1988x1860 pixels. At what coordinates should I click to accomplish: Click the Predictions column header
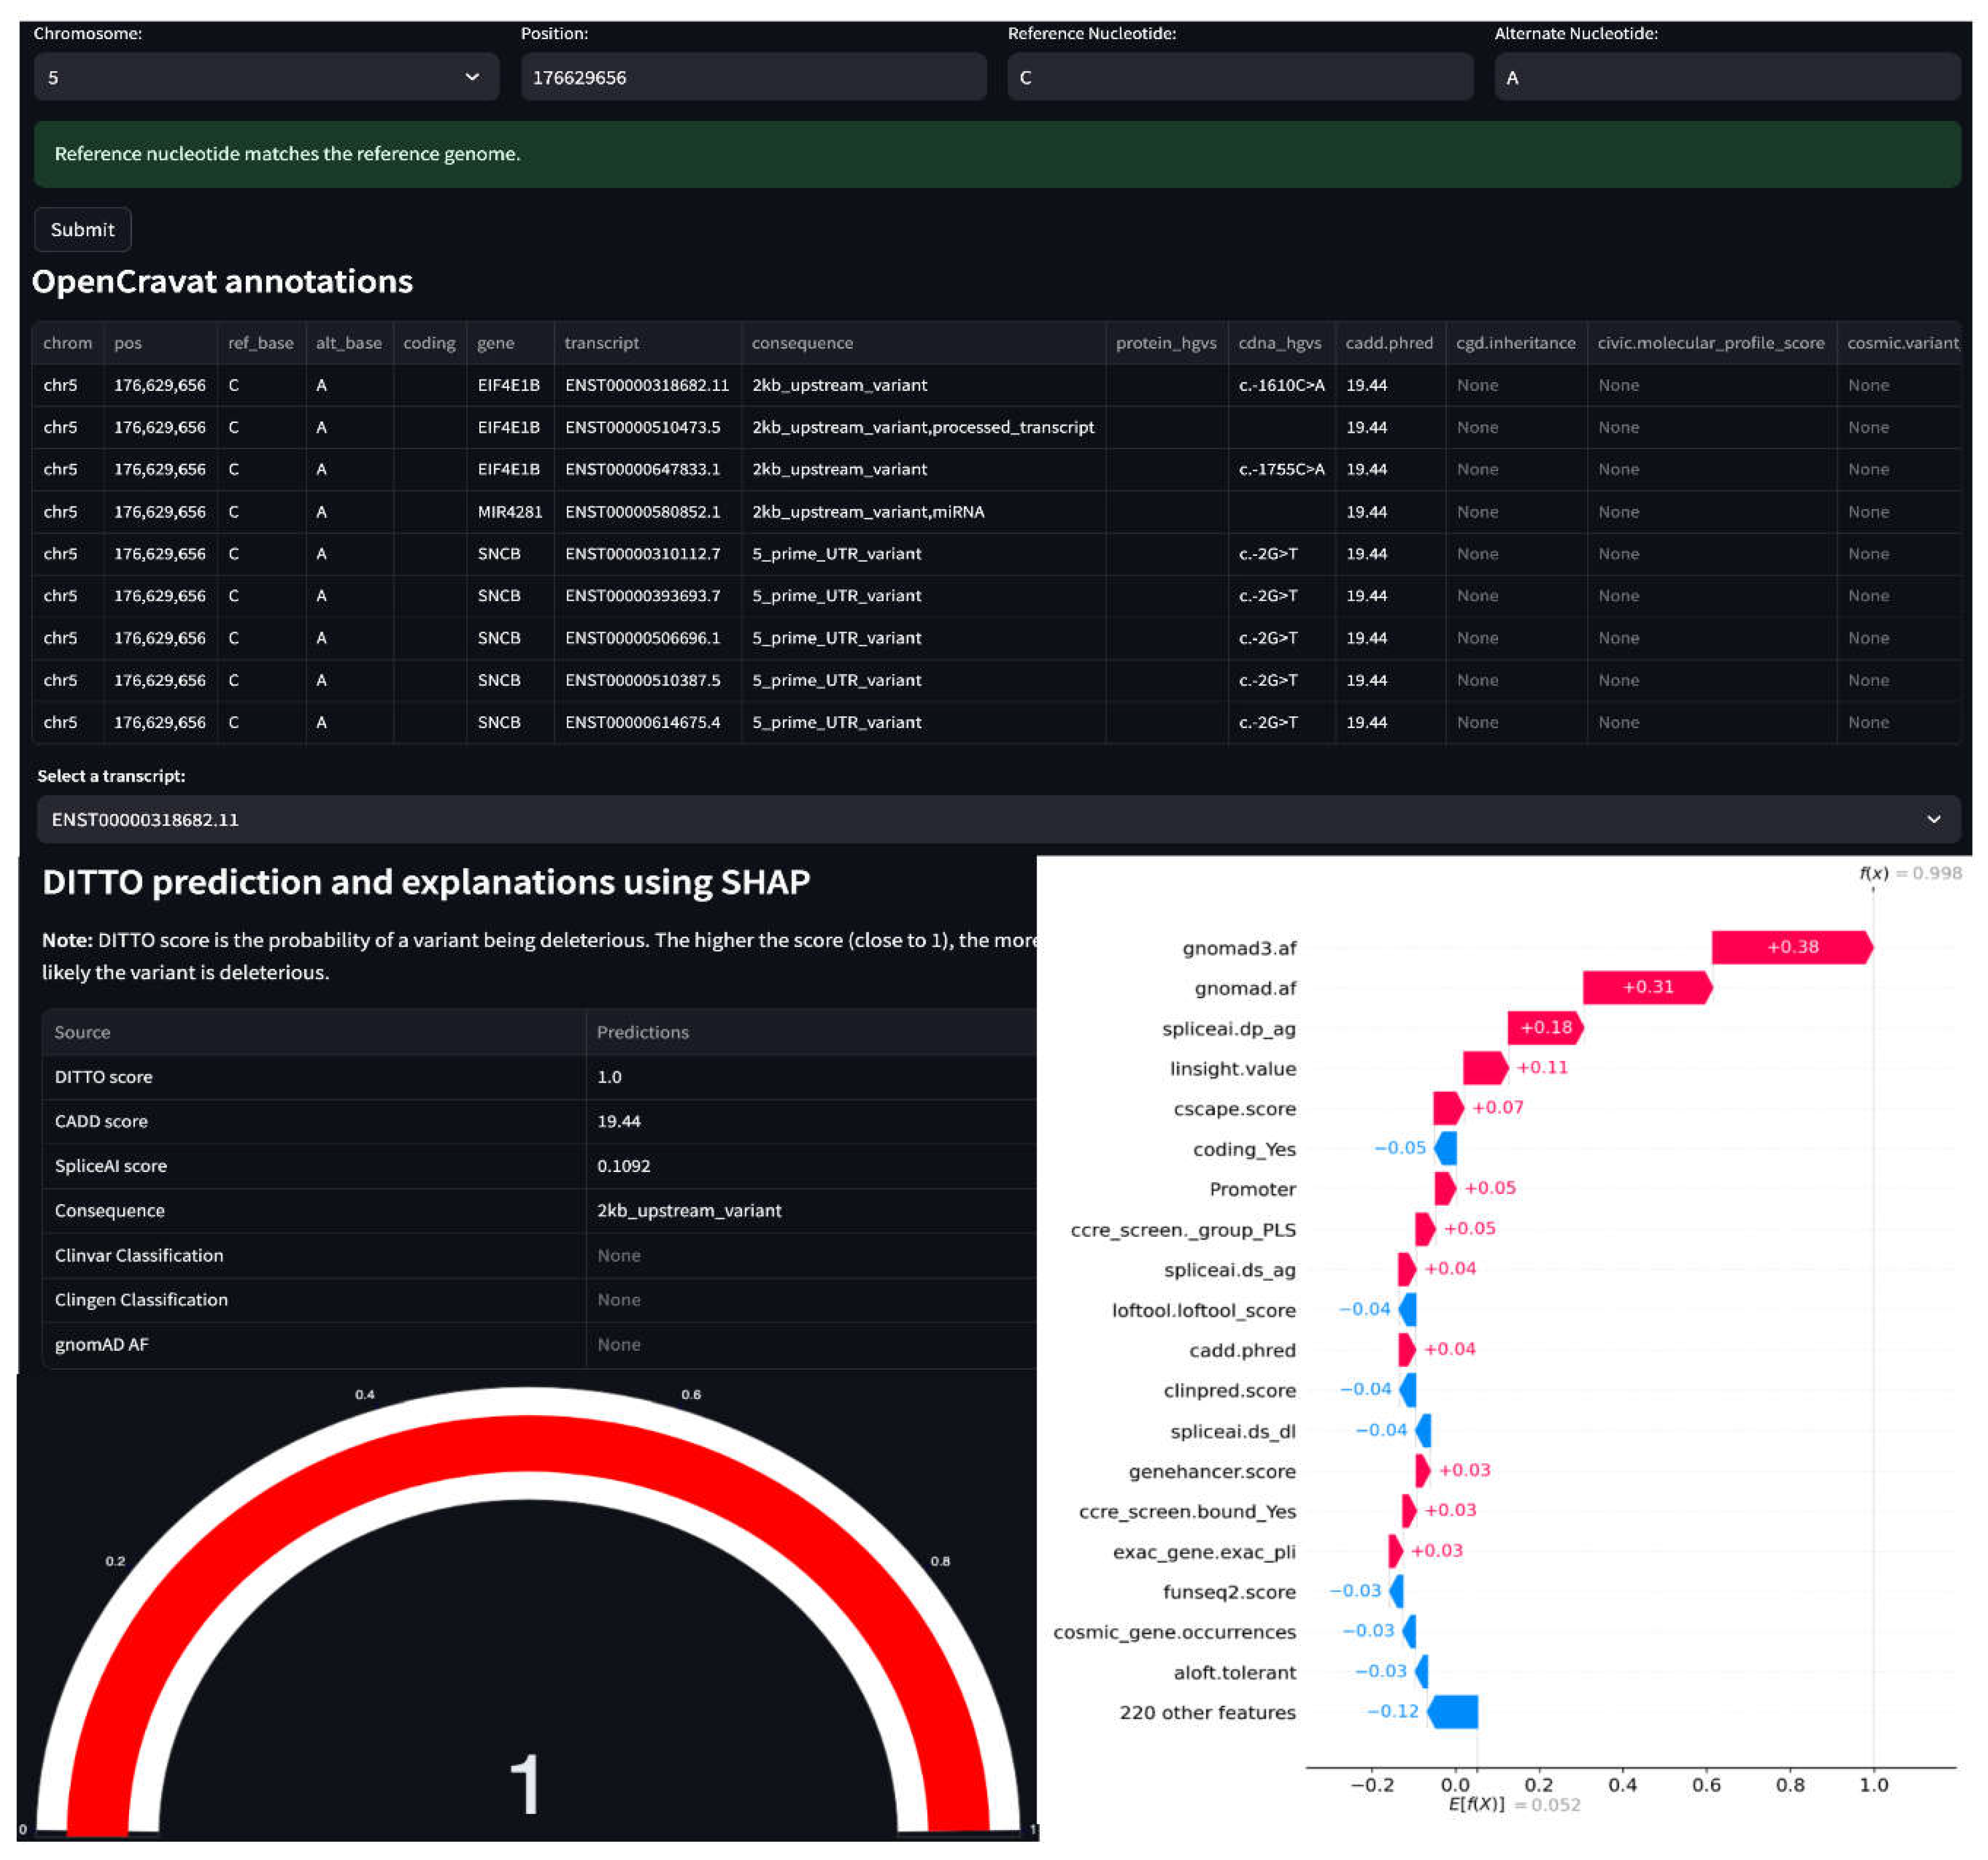coord(642,1032)
